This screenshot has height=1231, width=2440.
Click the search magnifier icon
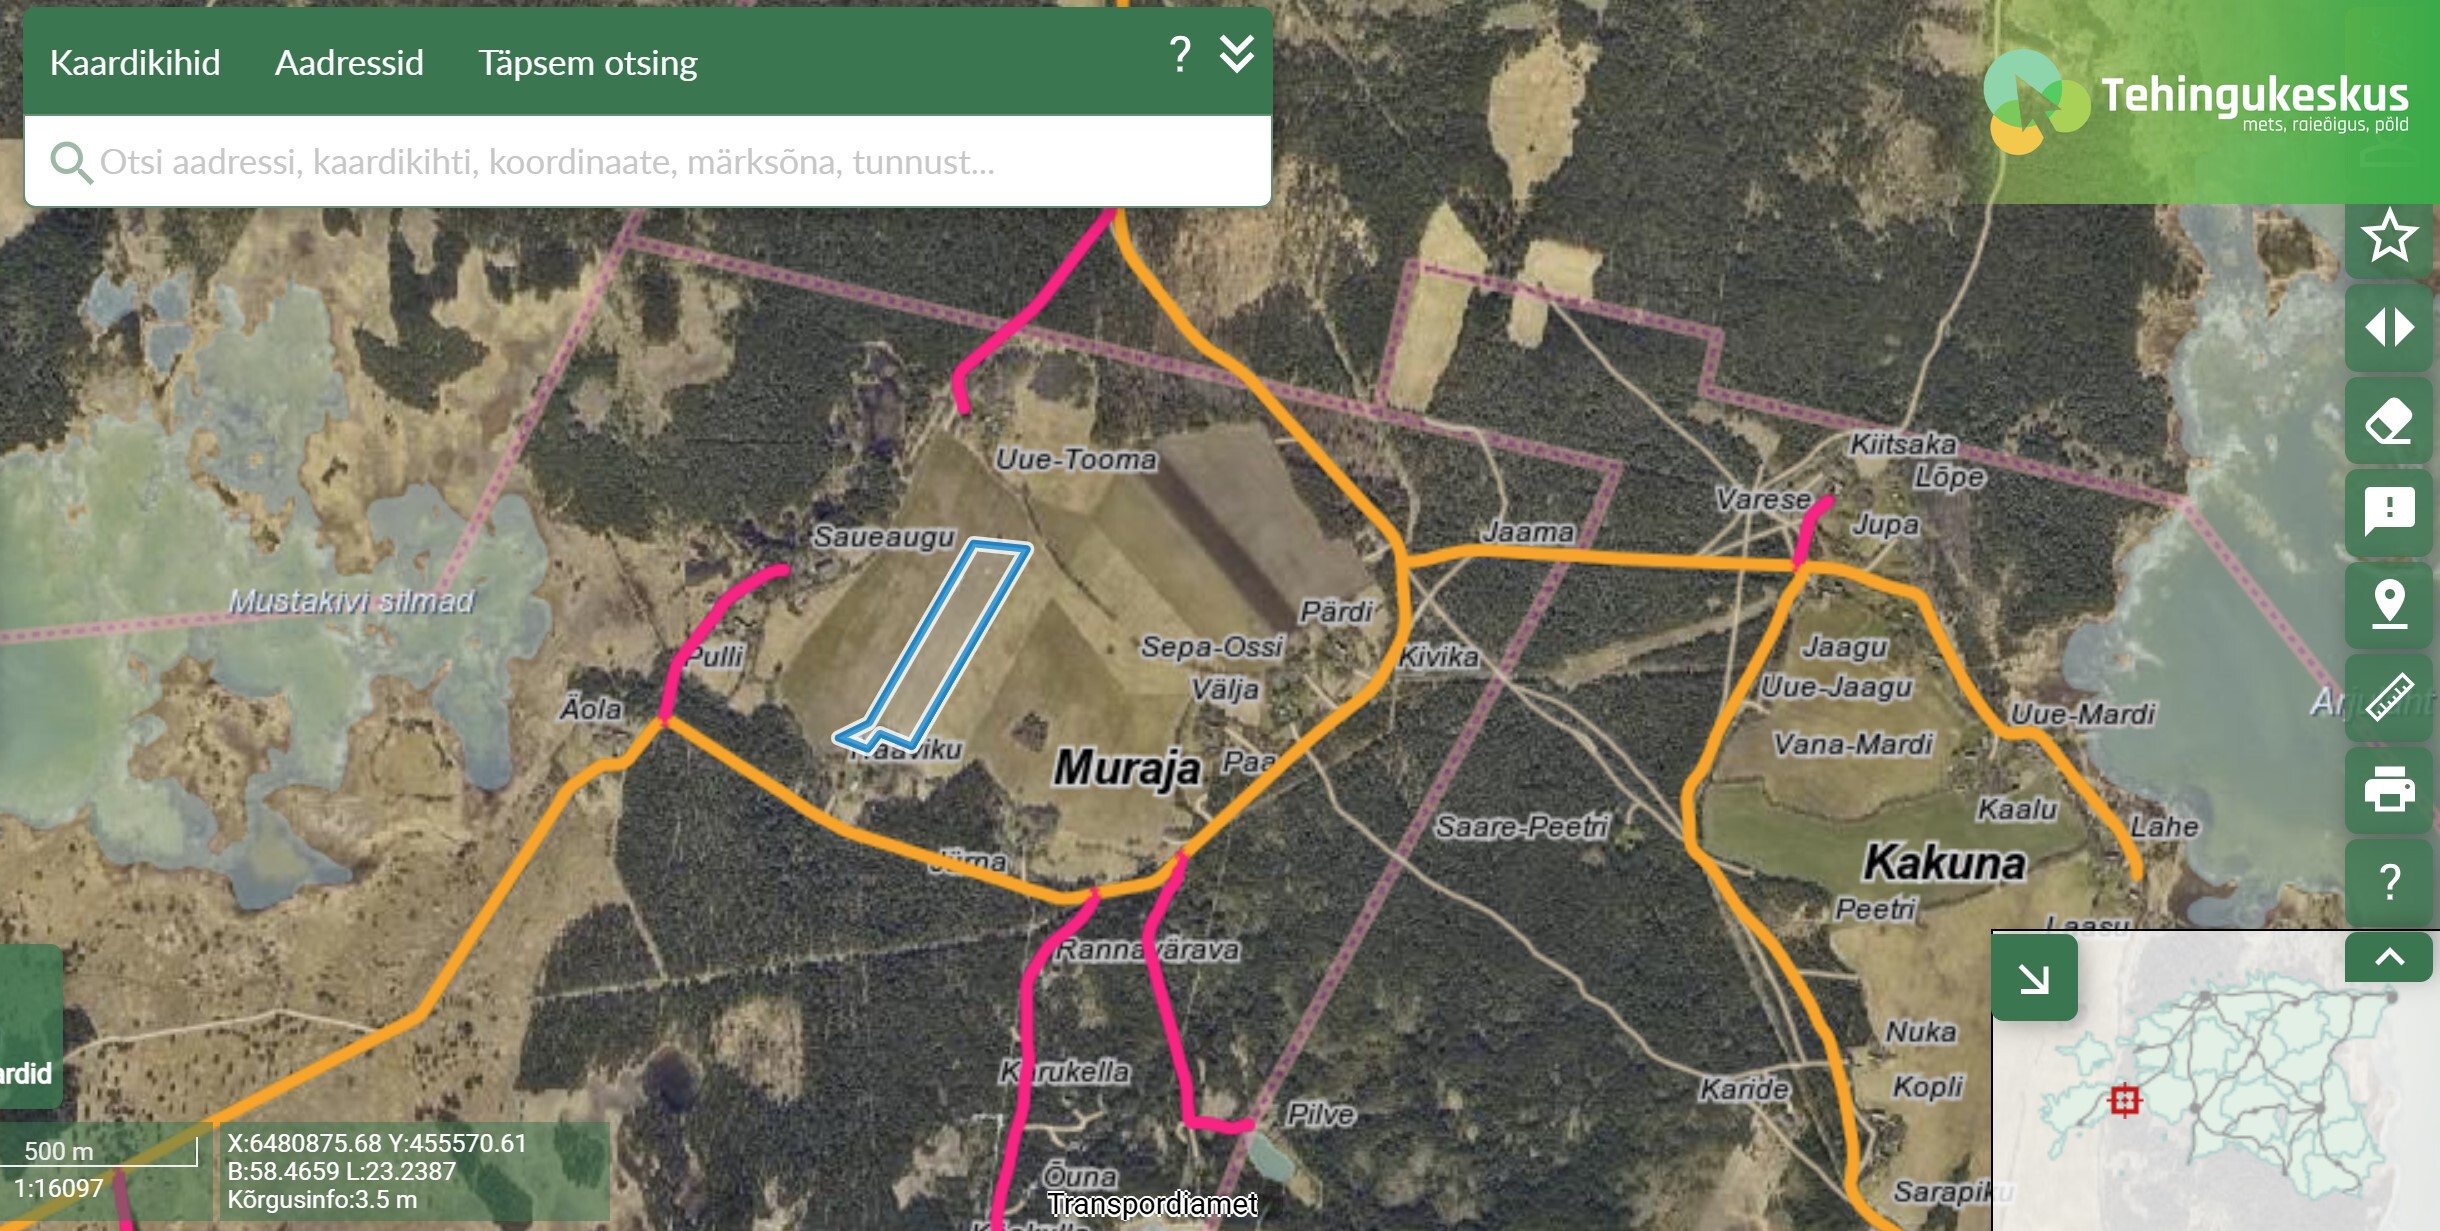click(71, 162)
